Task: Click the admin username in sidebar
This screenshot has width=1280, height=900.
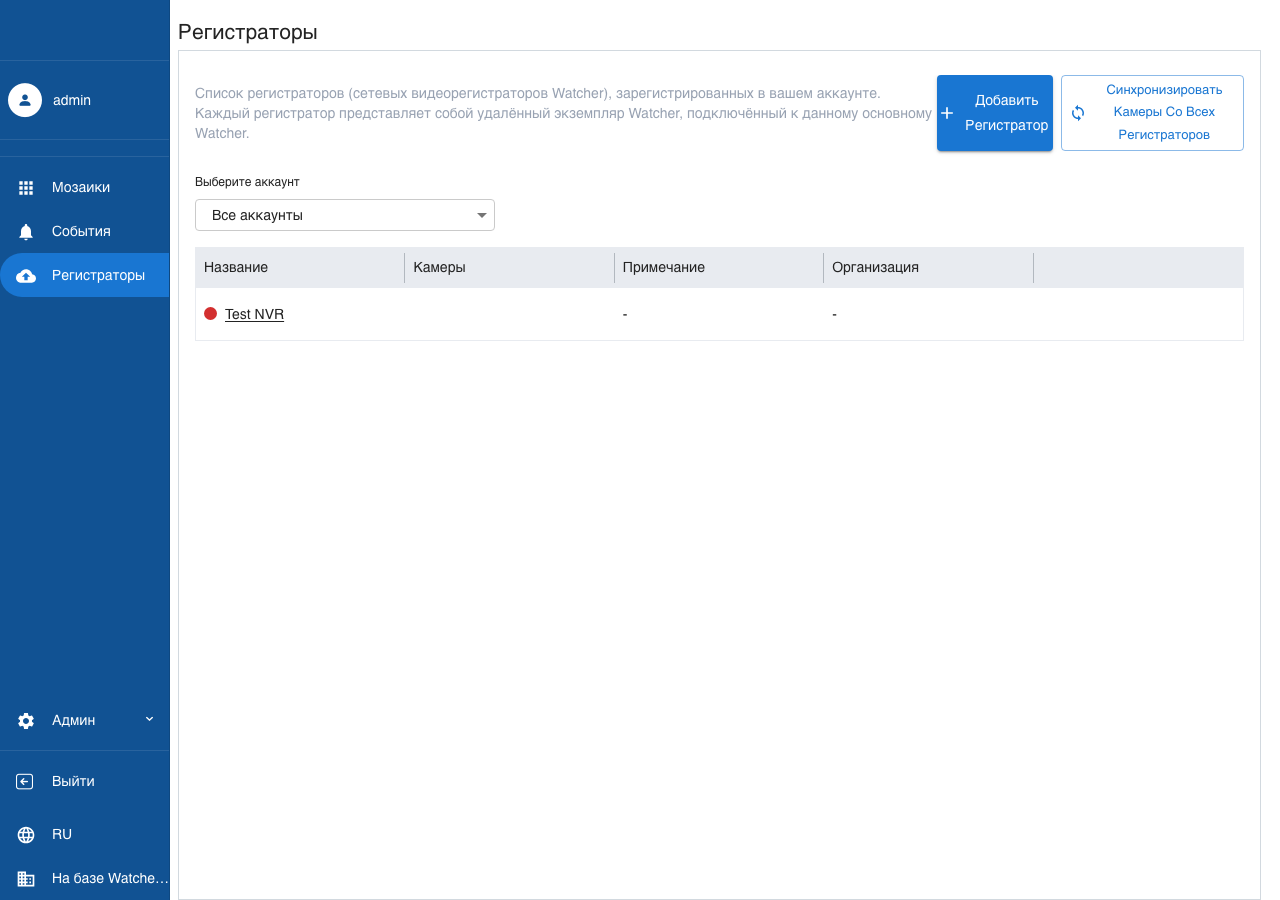Action: coord(72,100)
